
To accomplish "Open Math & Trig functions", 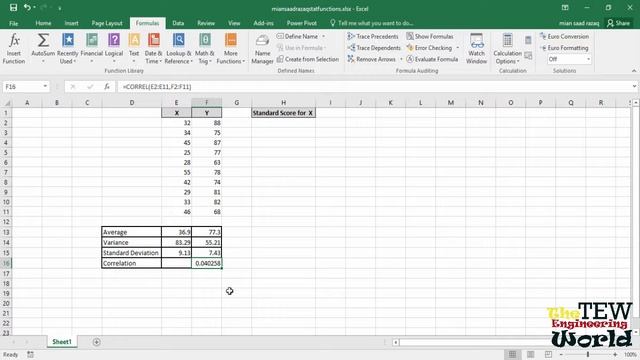I will pyautogui.click(x=204, y=49).
